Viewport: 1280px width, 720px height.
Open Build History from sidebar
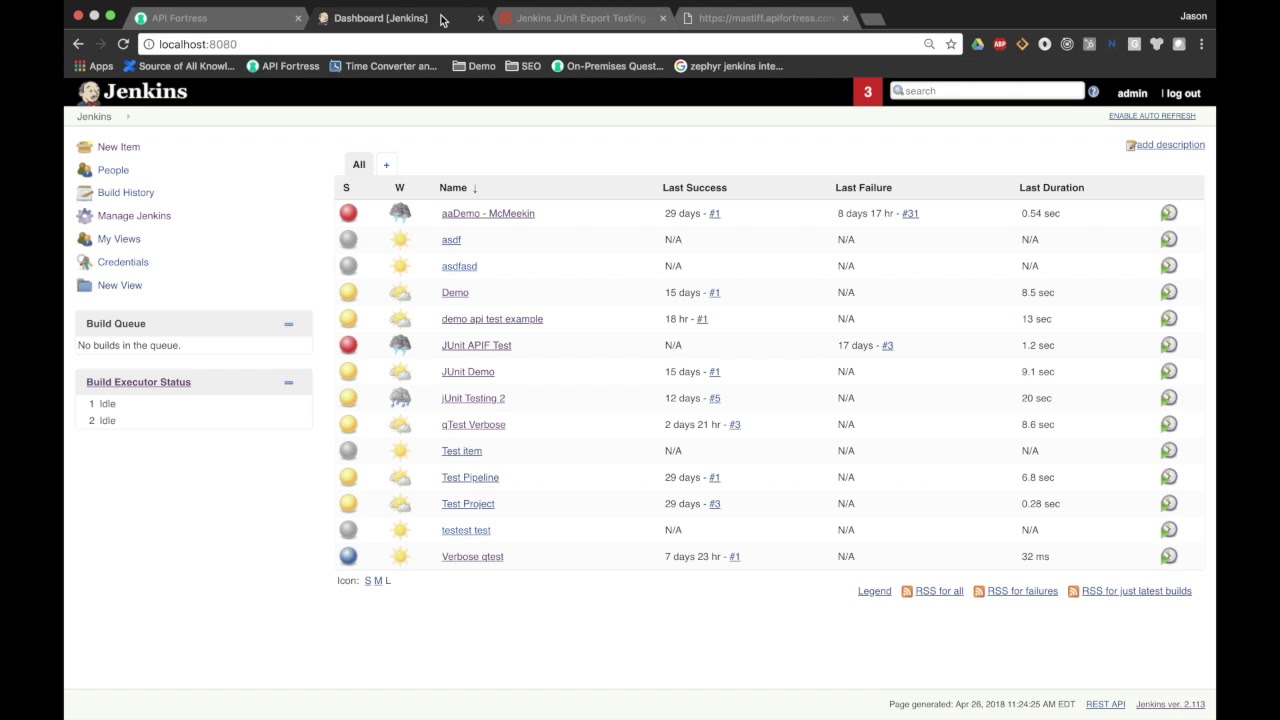125,192
